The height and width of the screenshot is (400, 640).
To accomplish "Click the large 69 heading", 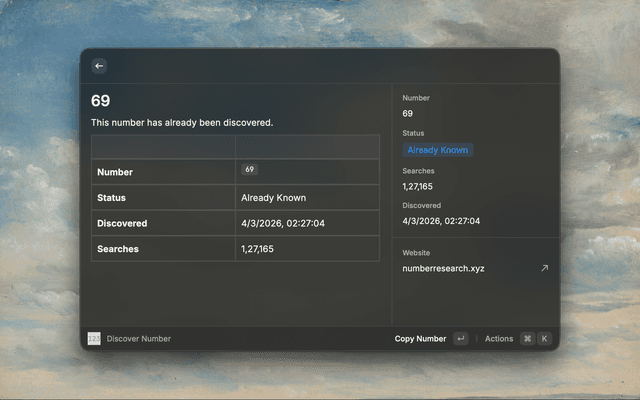I will 100,101.
